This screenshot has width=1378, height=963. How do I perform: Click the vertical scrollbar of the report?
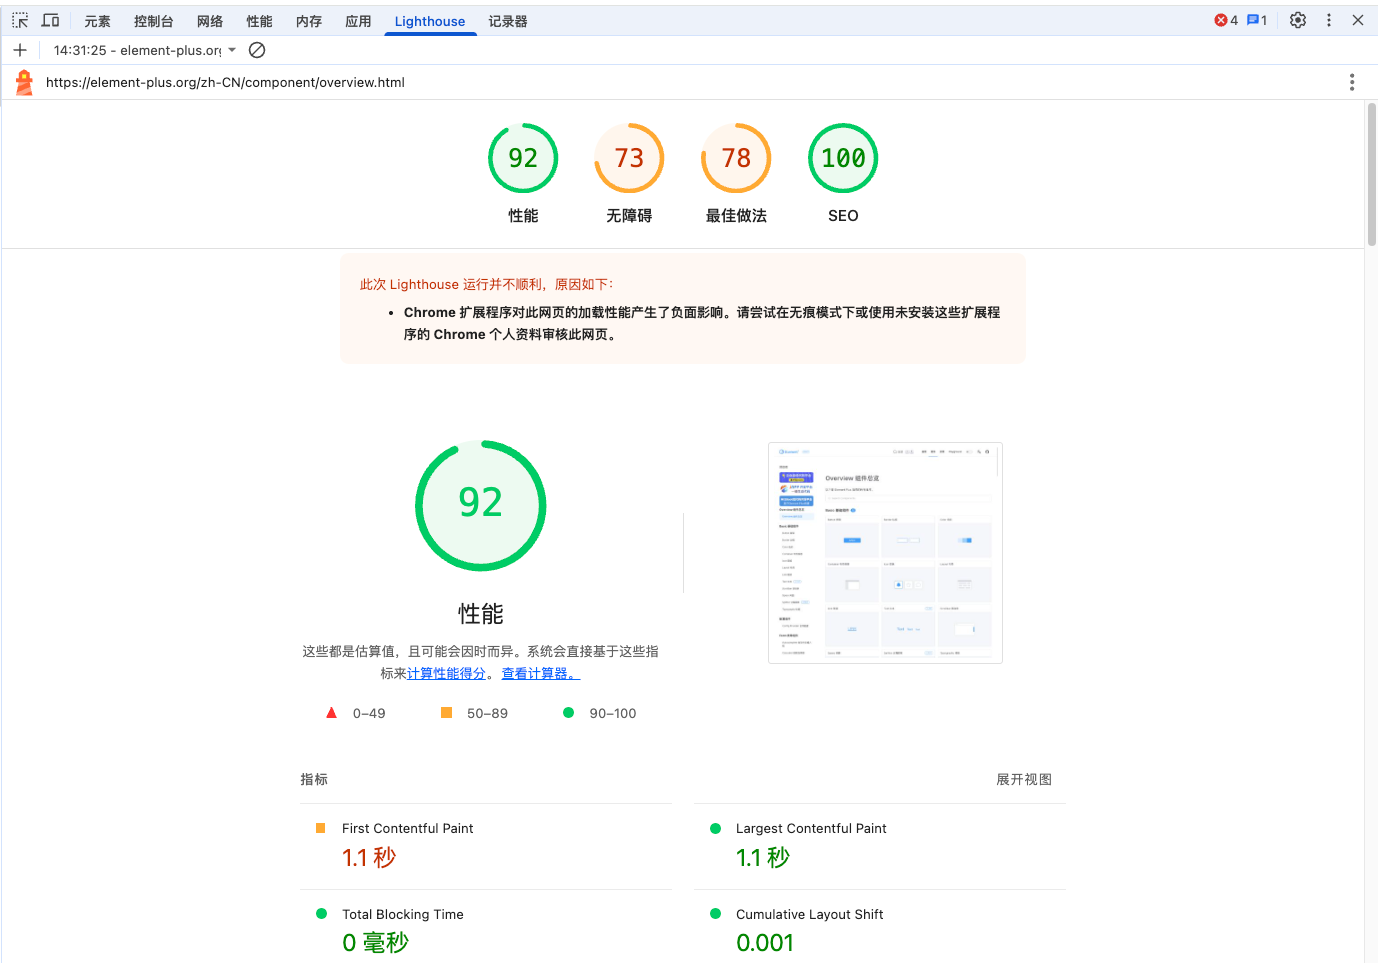pos(1371,175)
